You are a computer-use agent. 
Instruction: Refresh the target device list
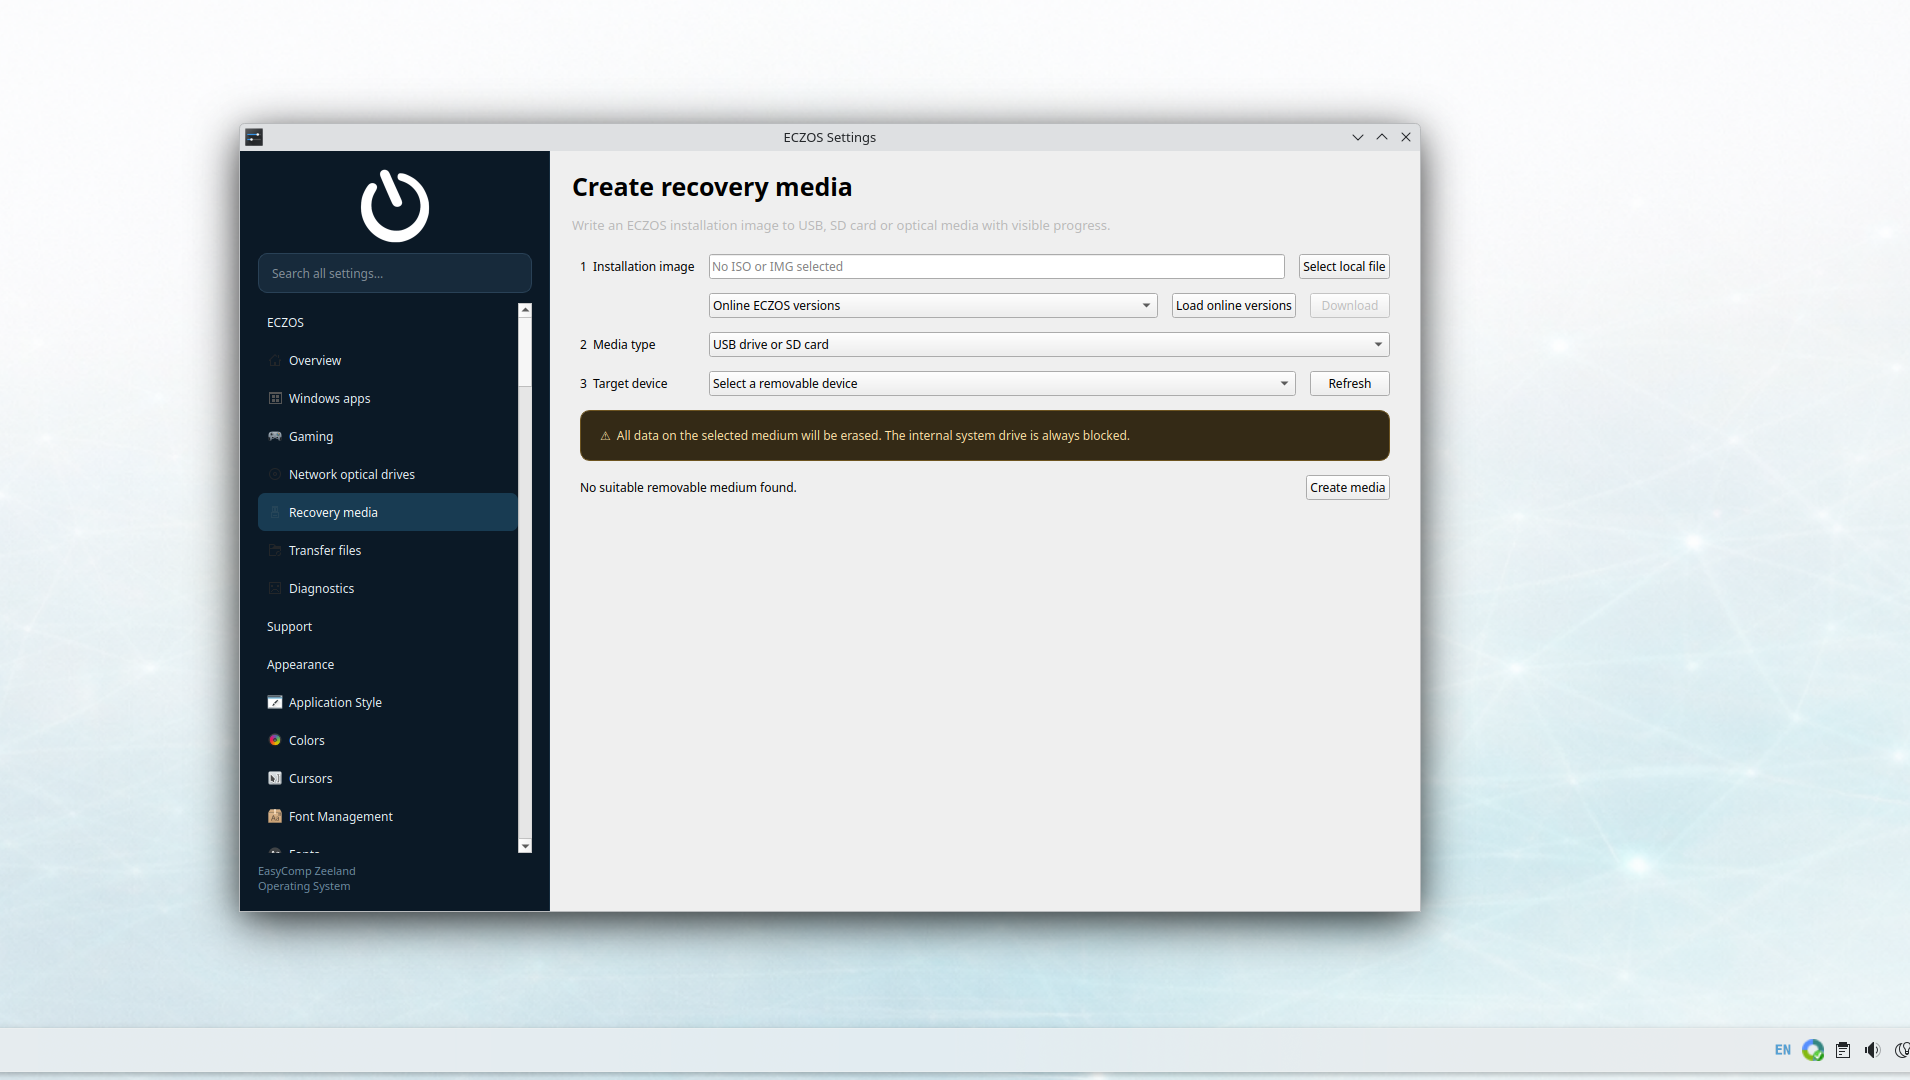click(1350, 383)
